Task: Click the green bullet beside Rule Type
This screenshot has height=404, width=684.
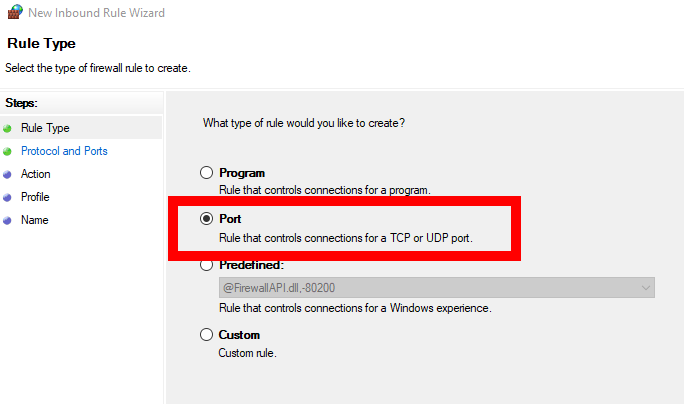Action: pyautogui.click(x=8, y=128)
